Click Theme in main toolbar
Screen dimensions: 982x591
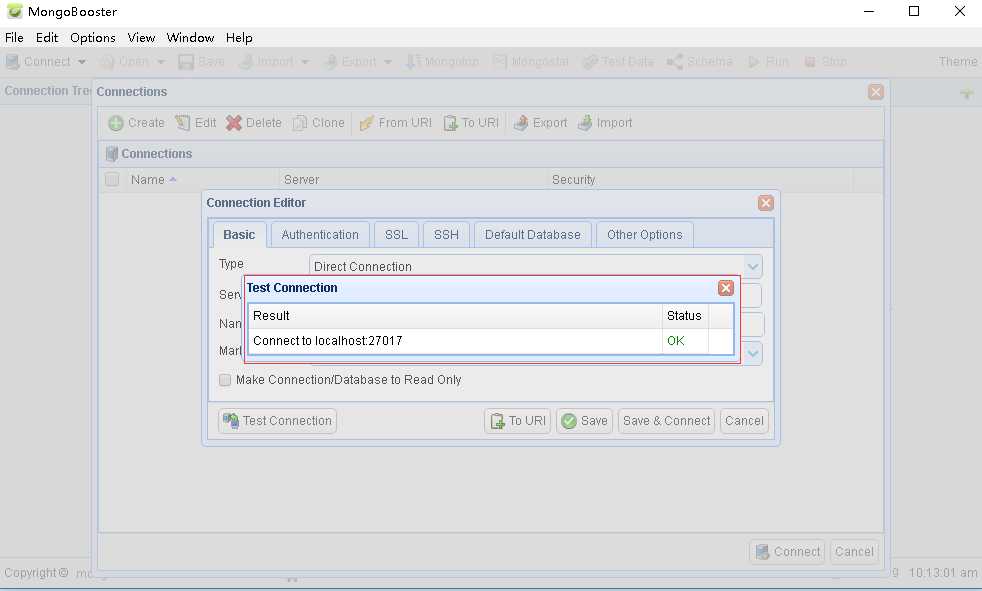[958, 61]
